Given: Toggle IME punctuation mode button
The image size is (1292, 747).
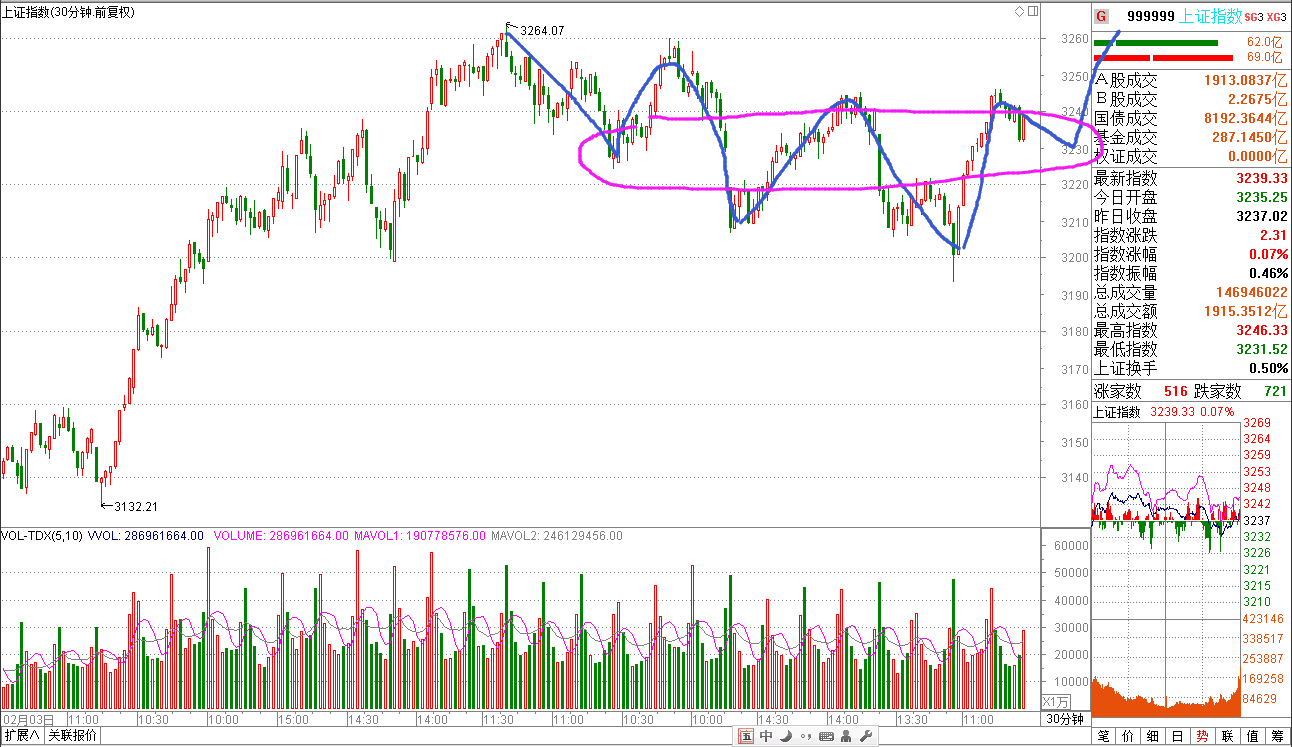Looking at the screenshot, I should [x=805, y=737].
